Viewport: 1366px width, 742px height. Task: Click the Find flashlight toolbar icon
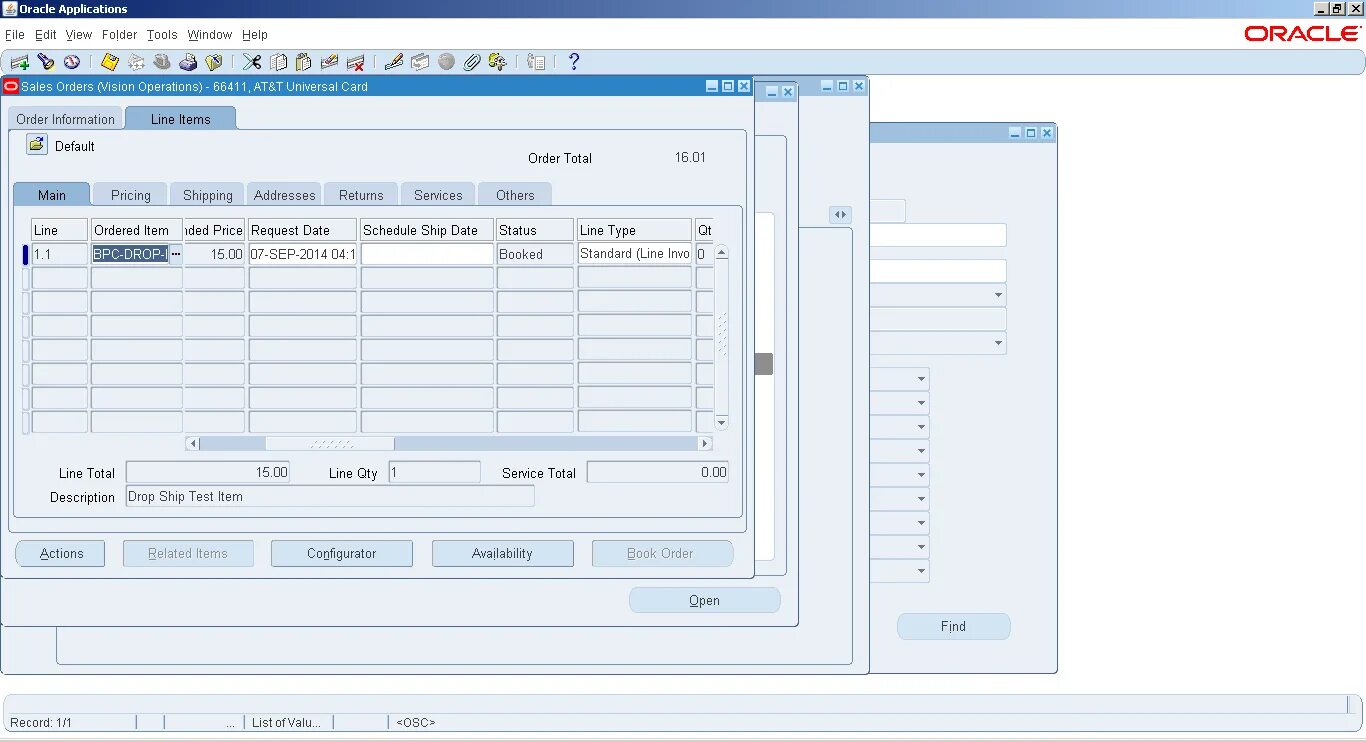pos(45,62)
